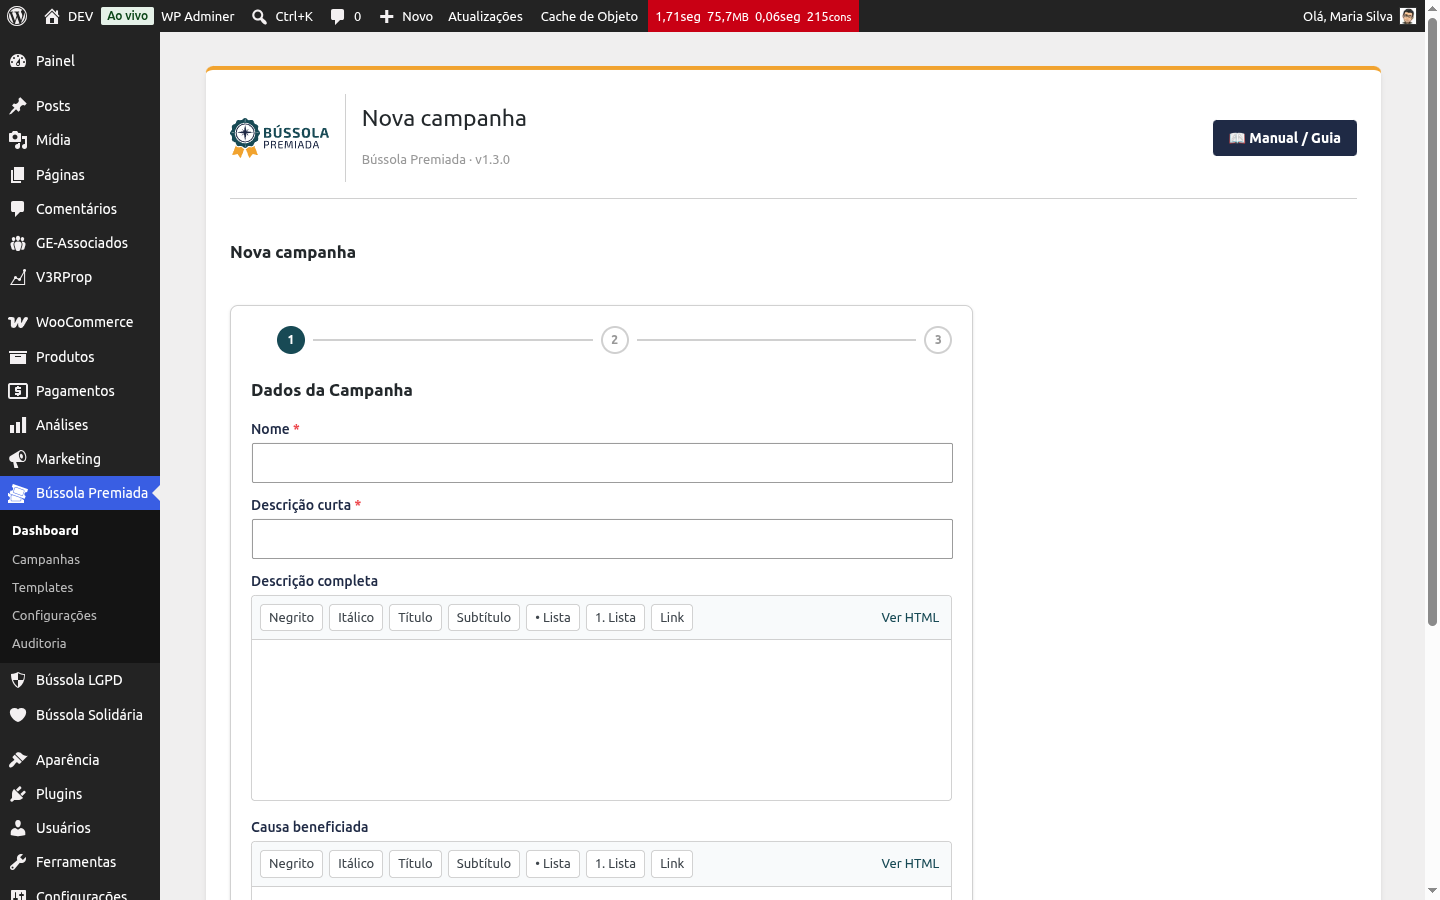Viewport: 1440px width, 900px height.
Task: Click the Mídia icon in sidebar
Action: tap(18, 140)
